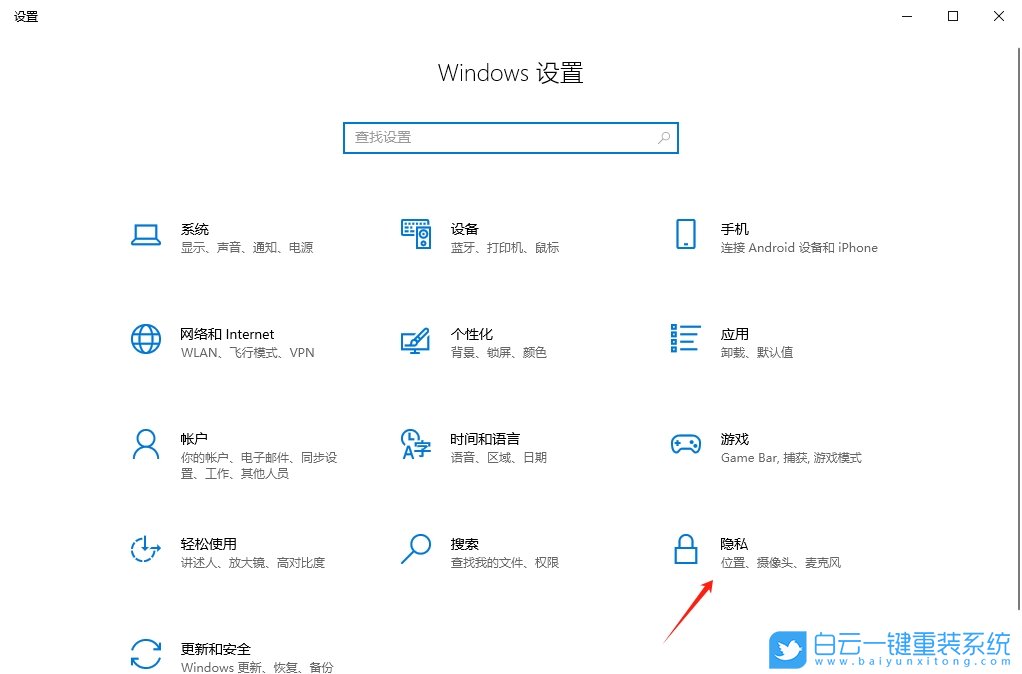Viewport: 1022px width, 674px height.
Task: Open the 个性化 (Personalization) icon
Action: tap(416, 340)
